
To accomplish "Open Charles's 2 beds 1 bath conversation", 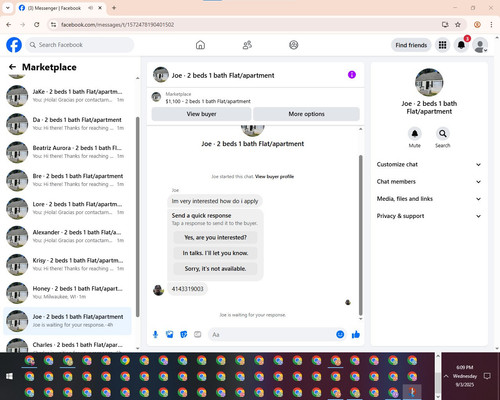I will point(68,345).
